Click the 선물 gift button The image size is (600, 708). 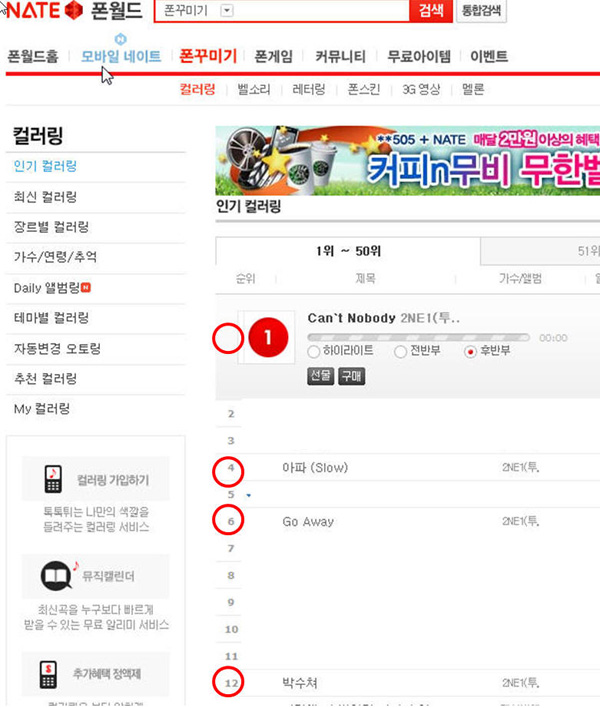coord(321,376)
